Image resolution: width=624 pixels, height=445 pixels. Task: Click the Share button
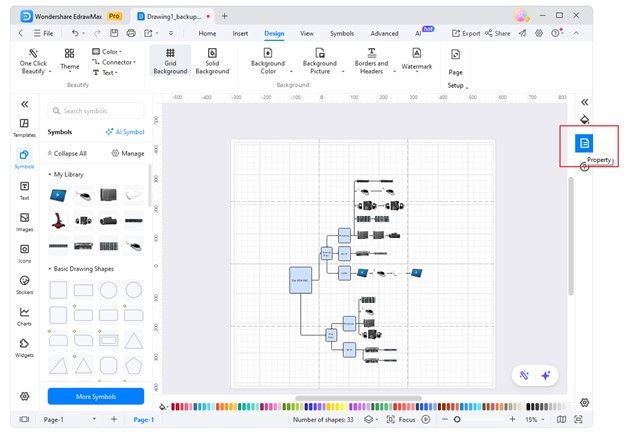pos(497,33)
